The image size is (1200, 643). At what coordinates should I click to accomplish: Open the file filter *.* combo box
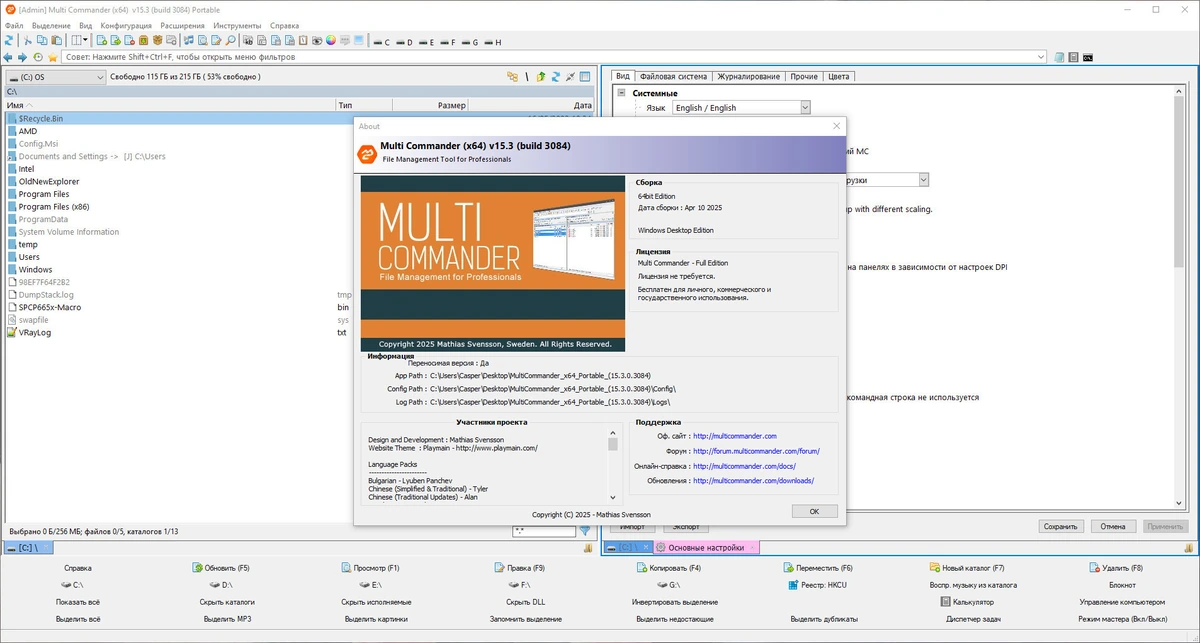544,531
